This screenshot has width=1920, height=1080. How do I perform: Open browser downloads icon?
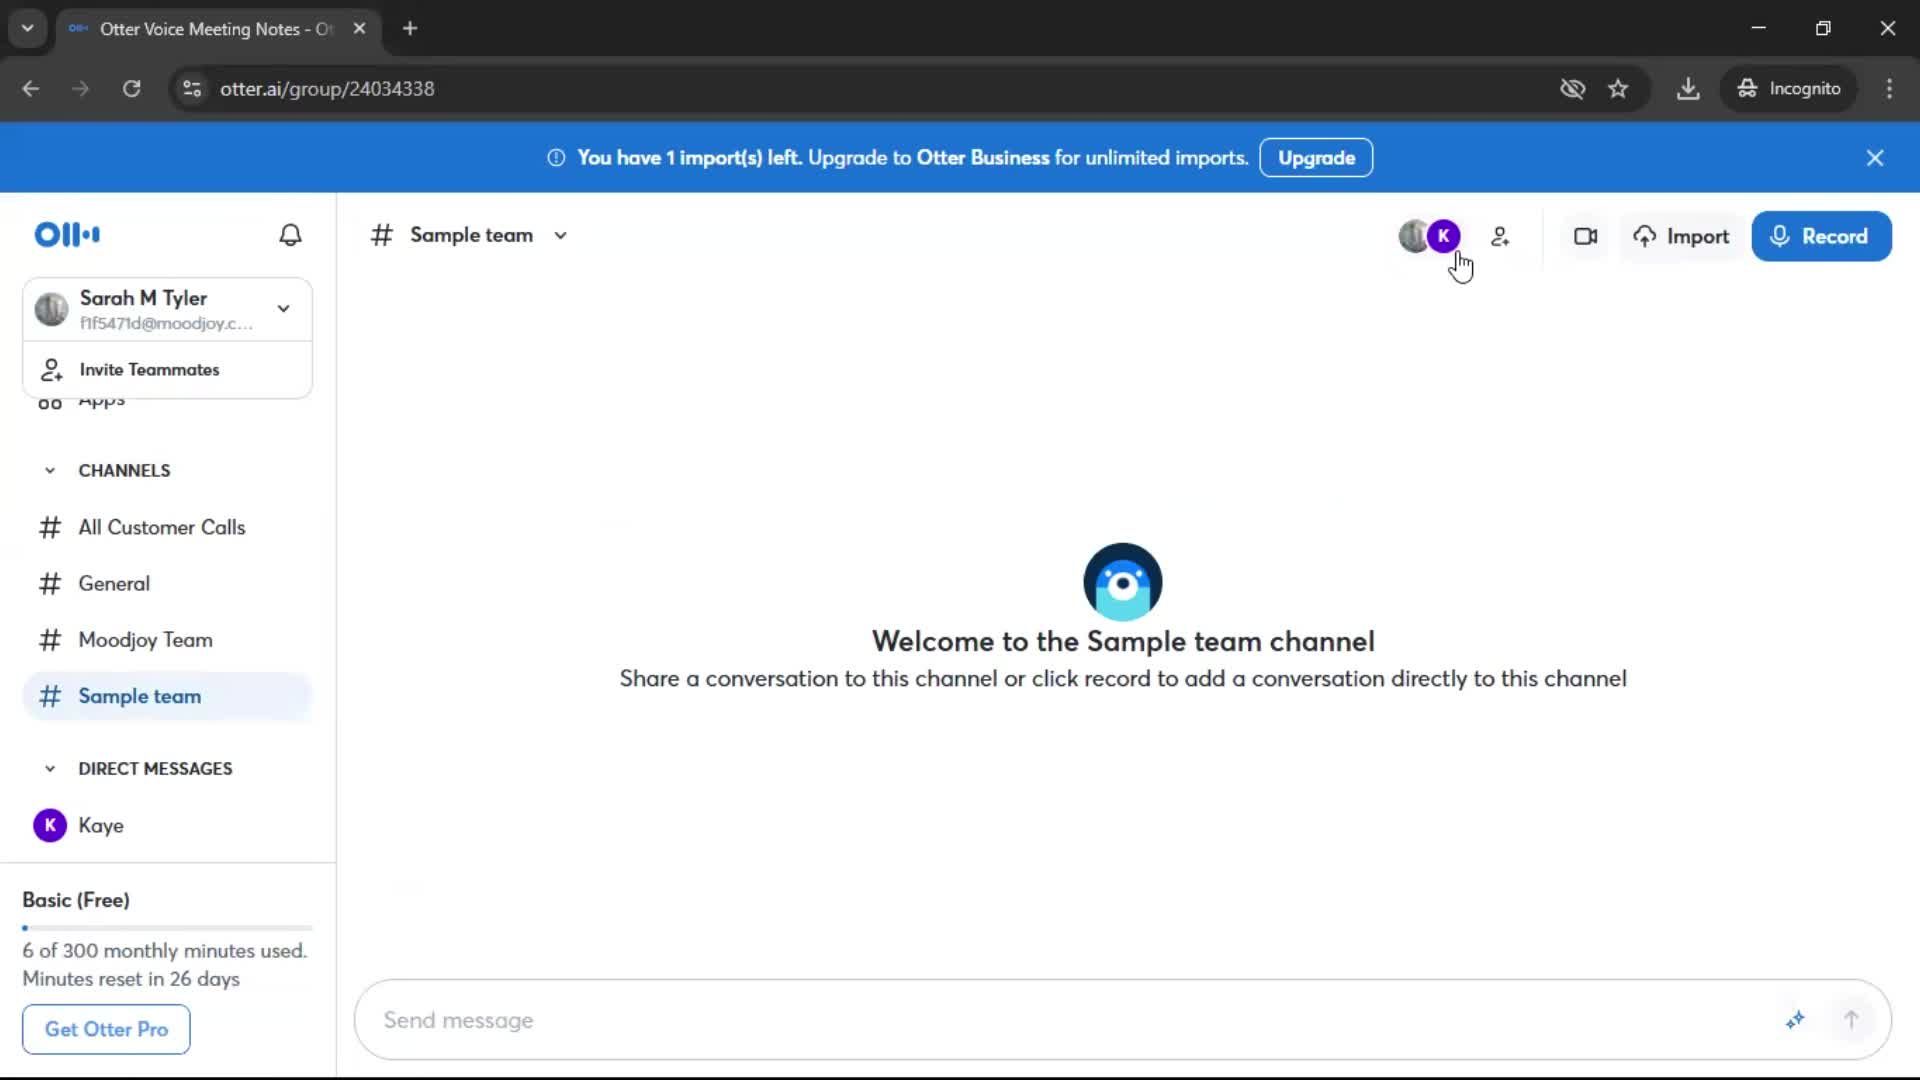point(1688,89)
